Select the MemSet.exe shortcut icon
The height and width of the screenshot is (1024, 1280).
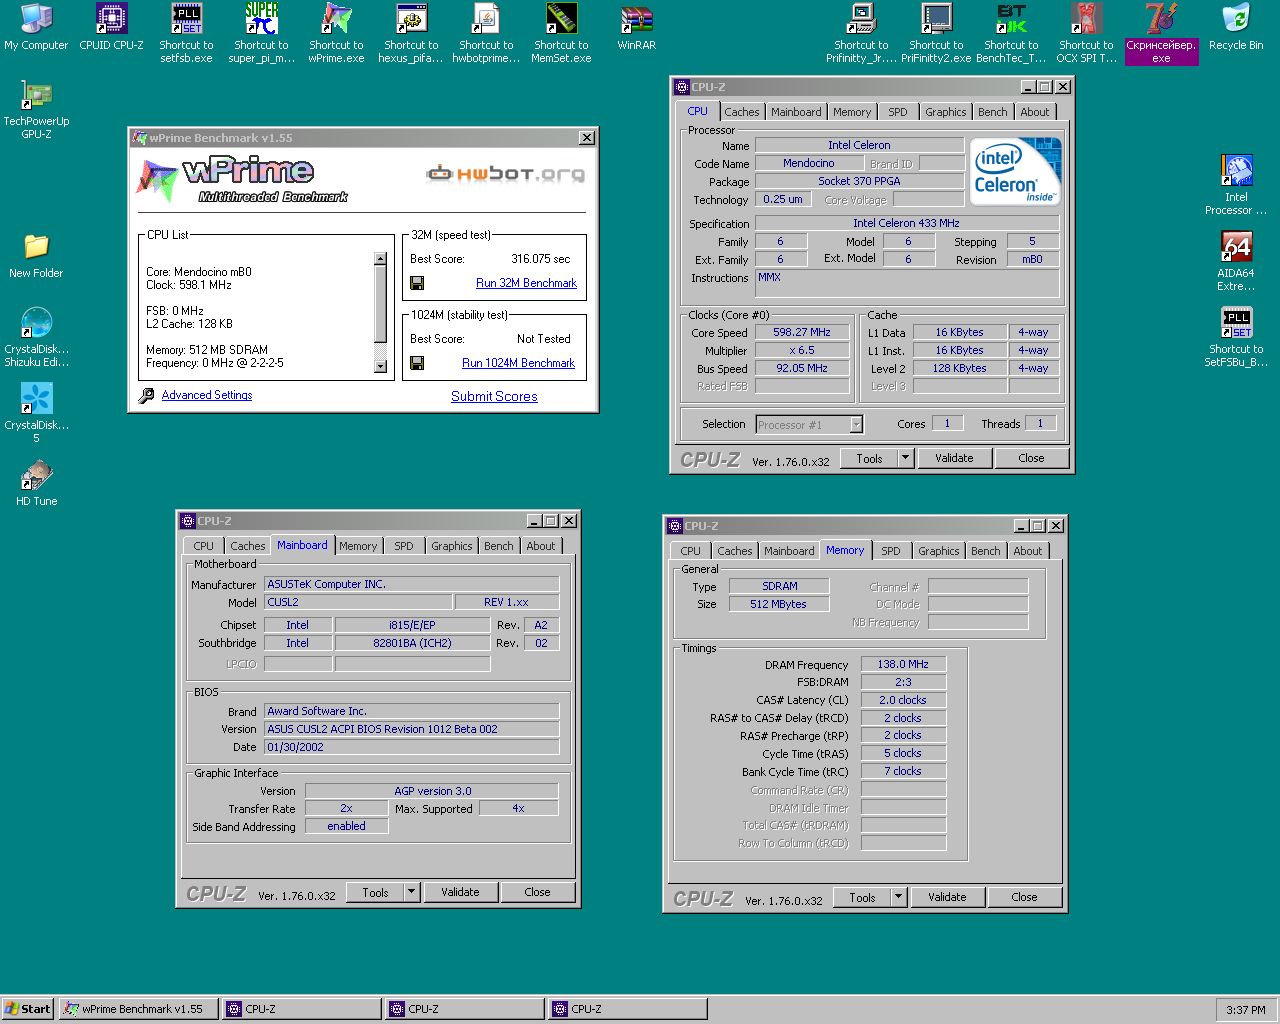(x=561, y=33)
